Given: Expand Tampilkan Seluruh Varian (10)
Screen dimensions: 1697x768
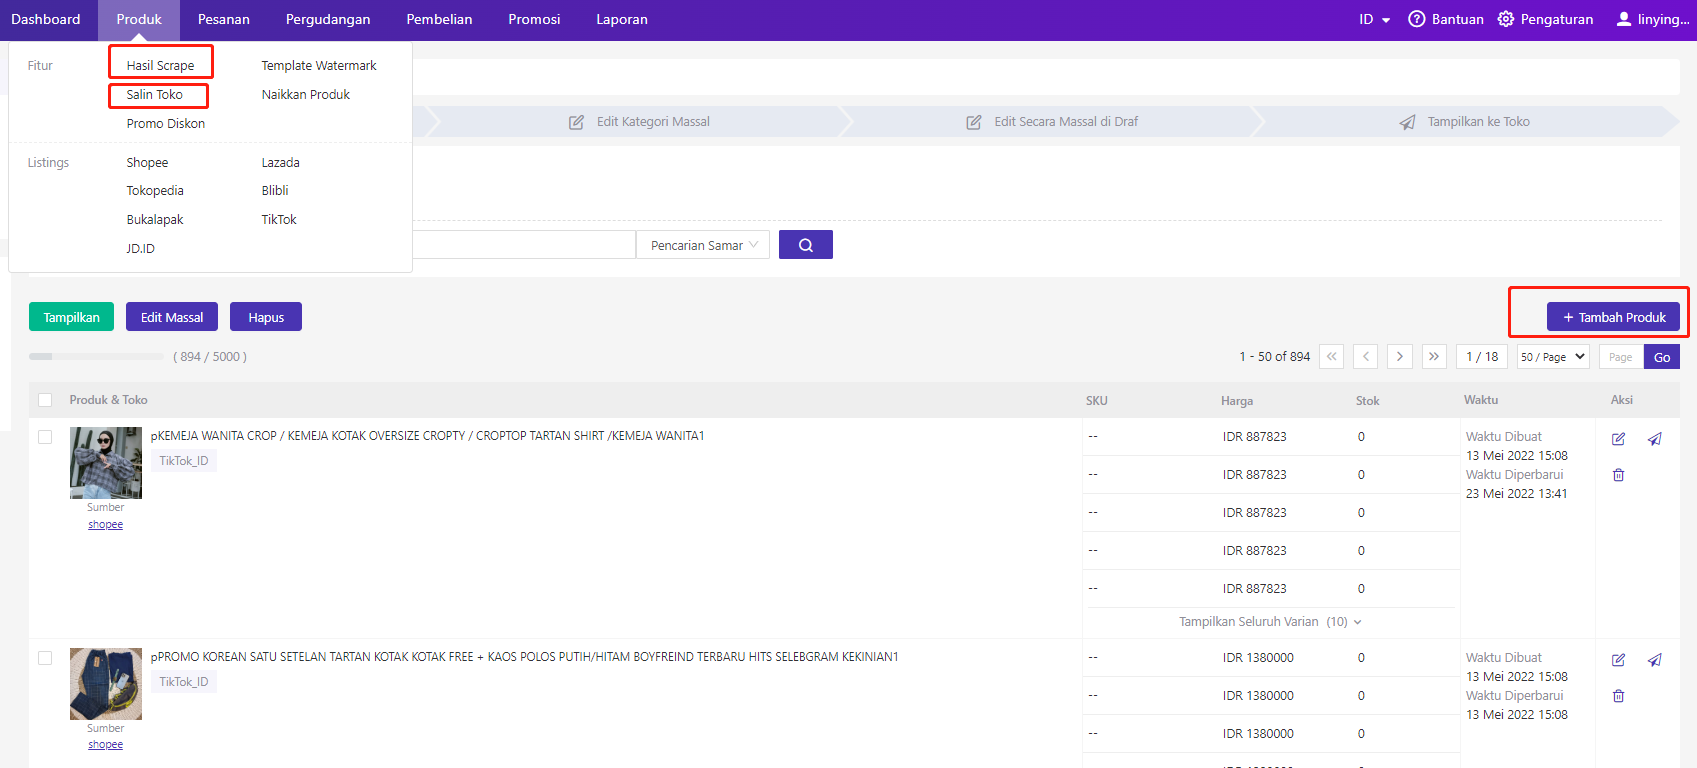Looking at the screenshot, I should click(x=1269, y=622).
